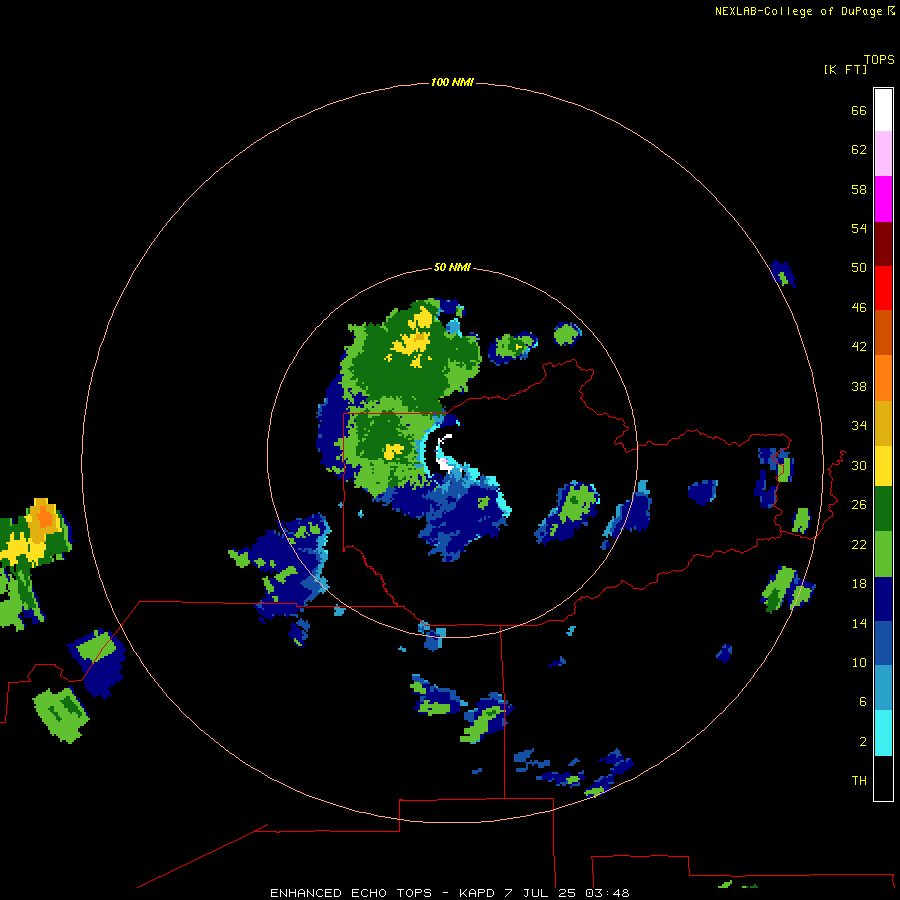Click the 2 value on the legend
Screen dimensions: 900x900
point(863,742)
